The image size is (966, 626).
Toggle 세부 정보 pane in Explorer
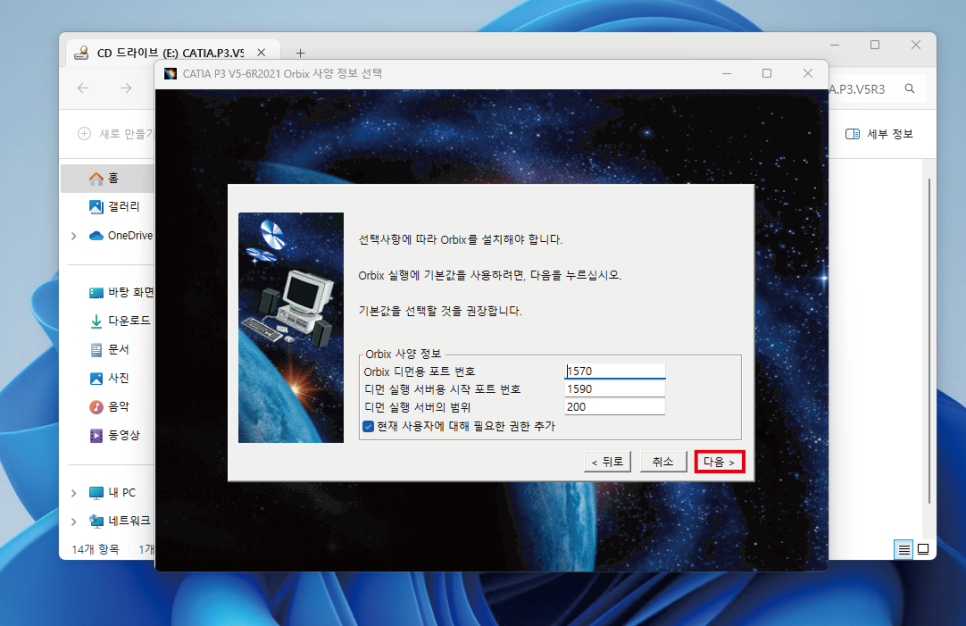click(879, 134)
